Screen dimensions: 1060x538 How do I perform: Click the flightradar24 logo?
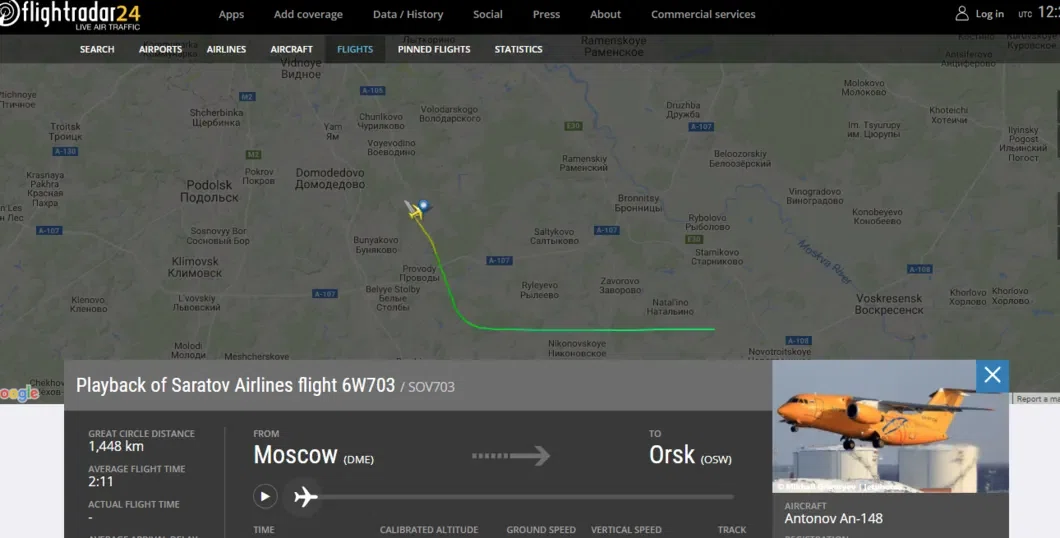tap(70, 16)
